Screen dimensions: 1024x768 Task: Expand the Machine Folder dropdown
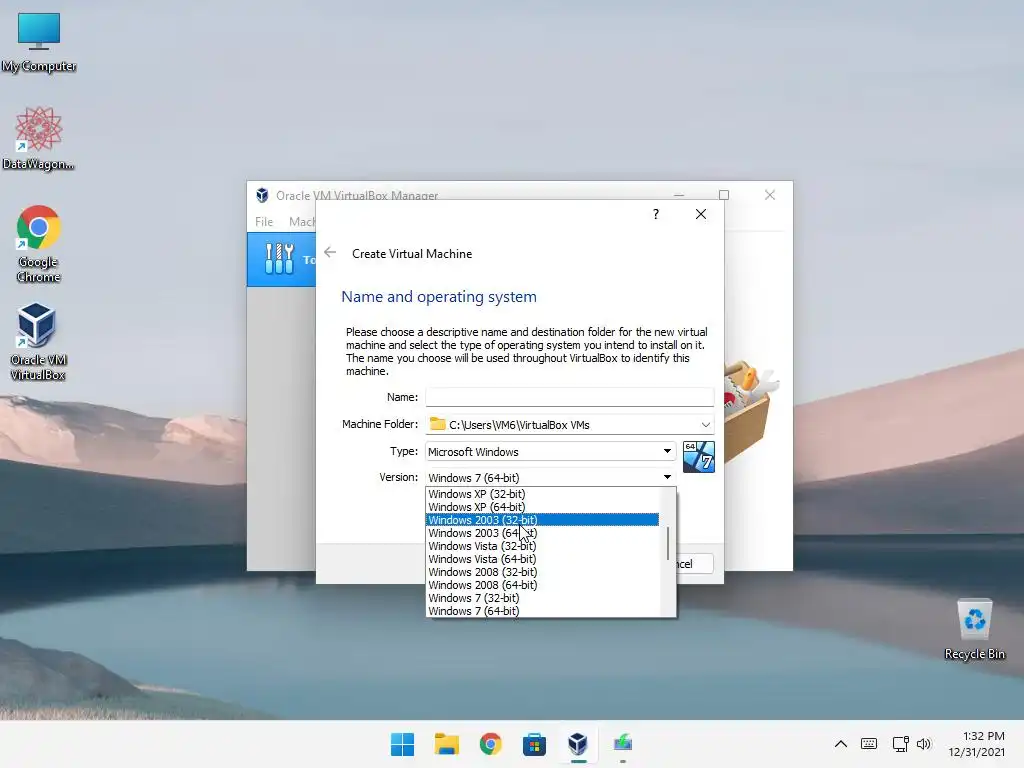pos(705,424)
